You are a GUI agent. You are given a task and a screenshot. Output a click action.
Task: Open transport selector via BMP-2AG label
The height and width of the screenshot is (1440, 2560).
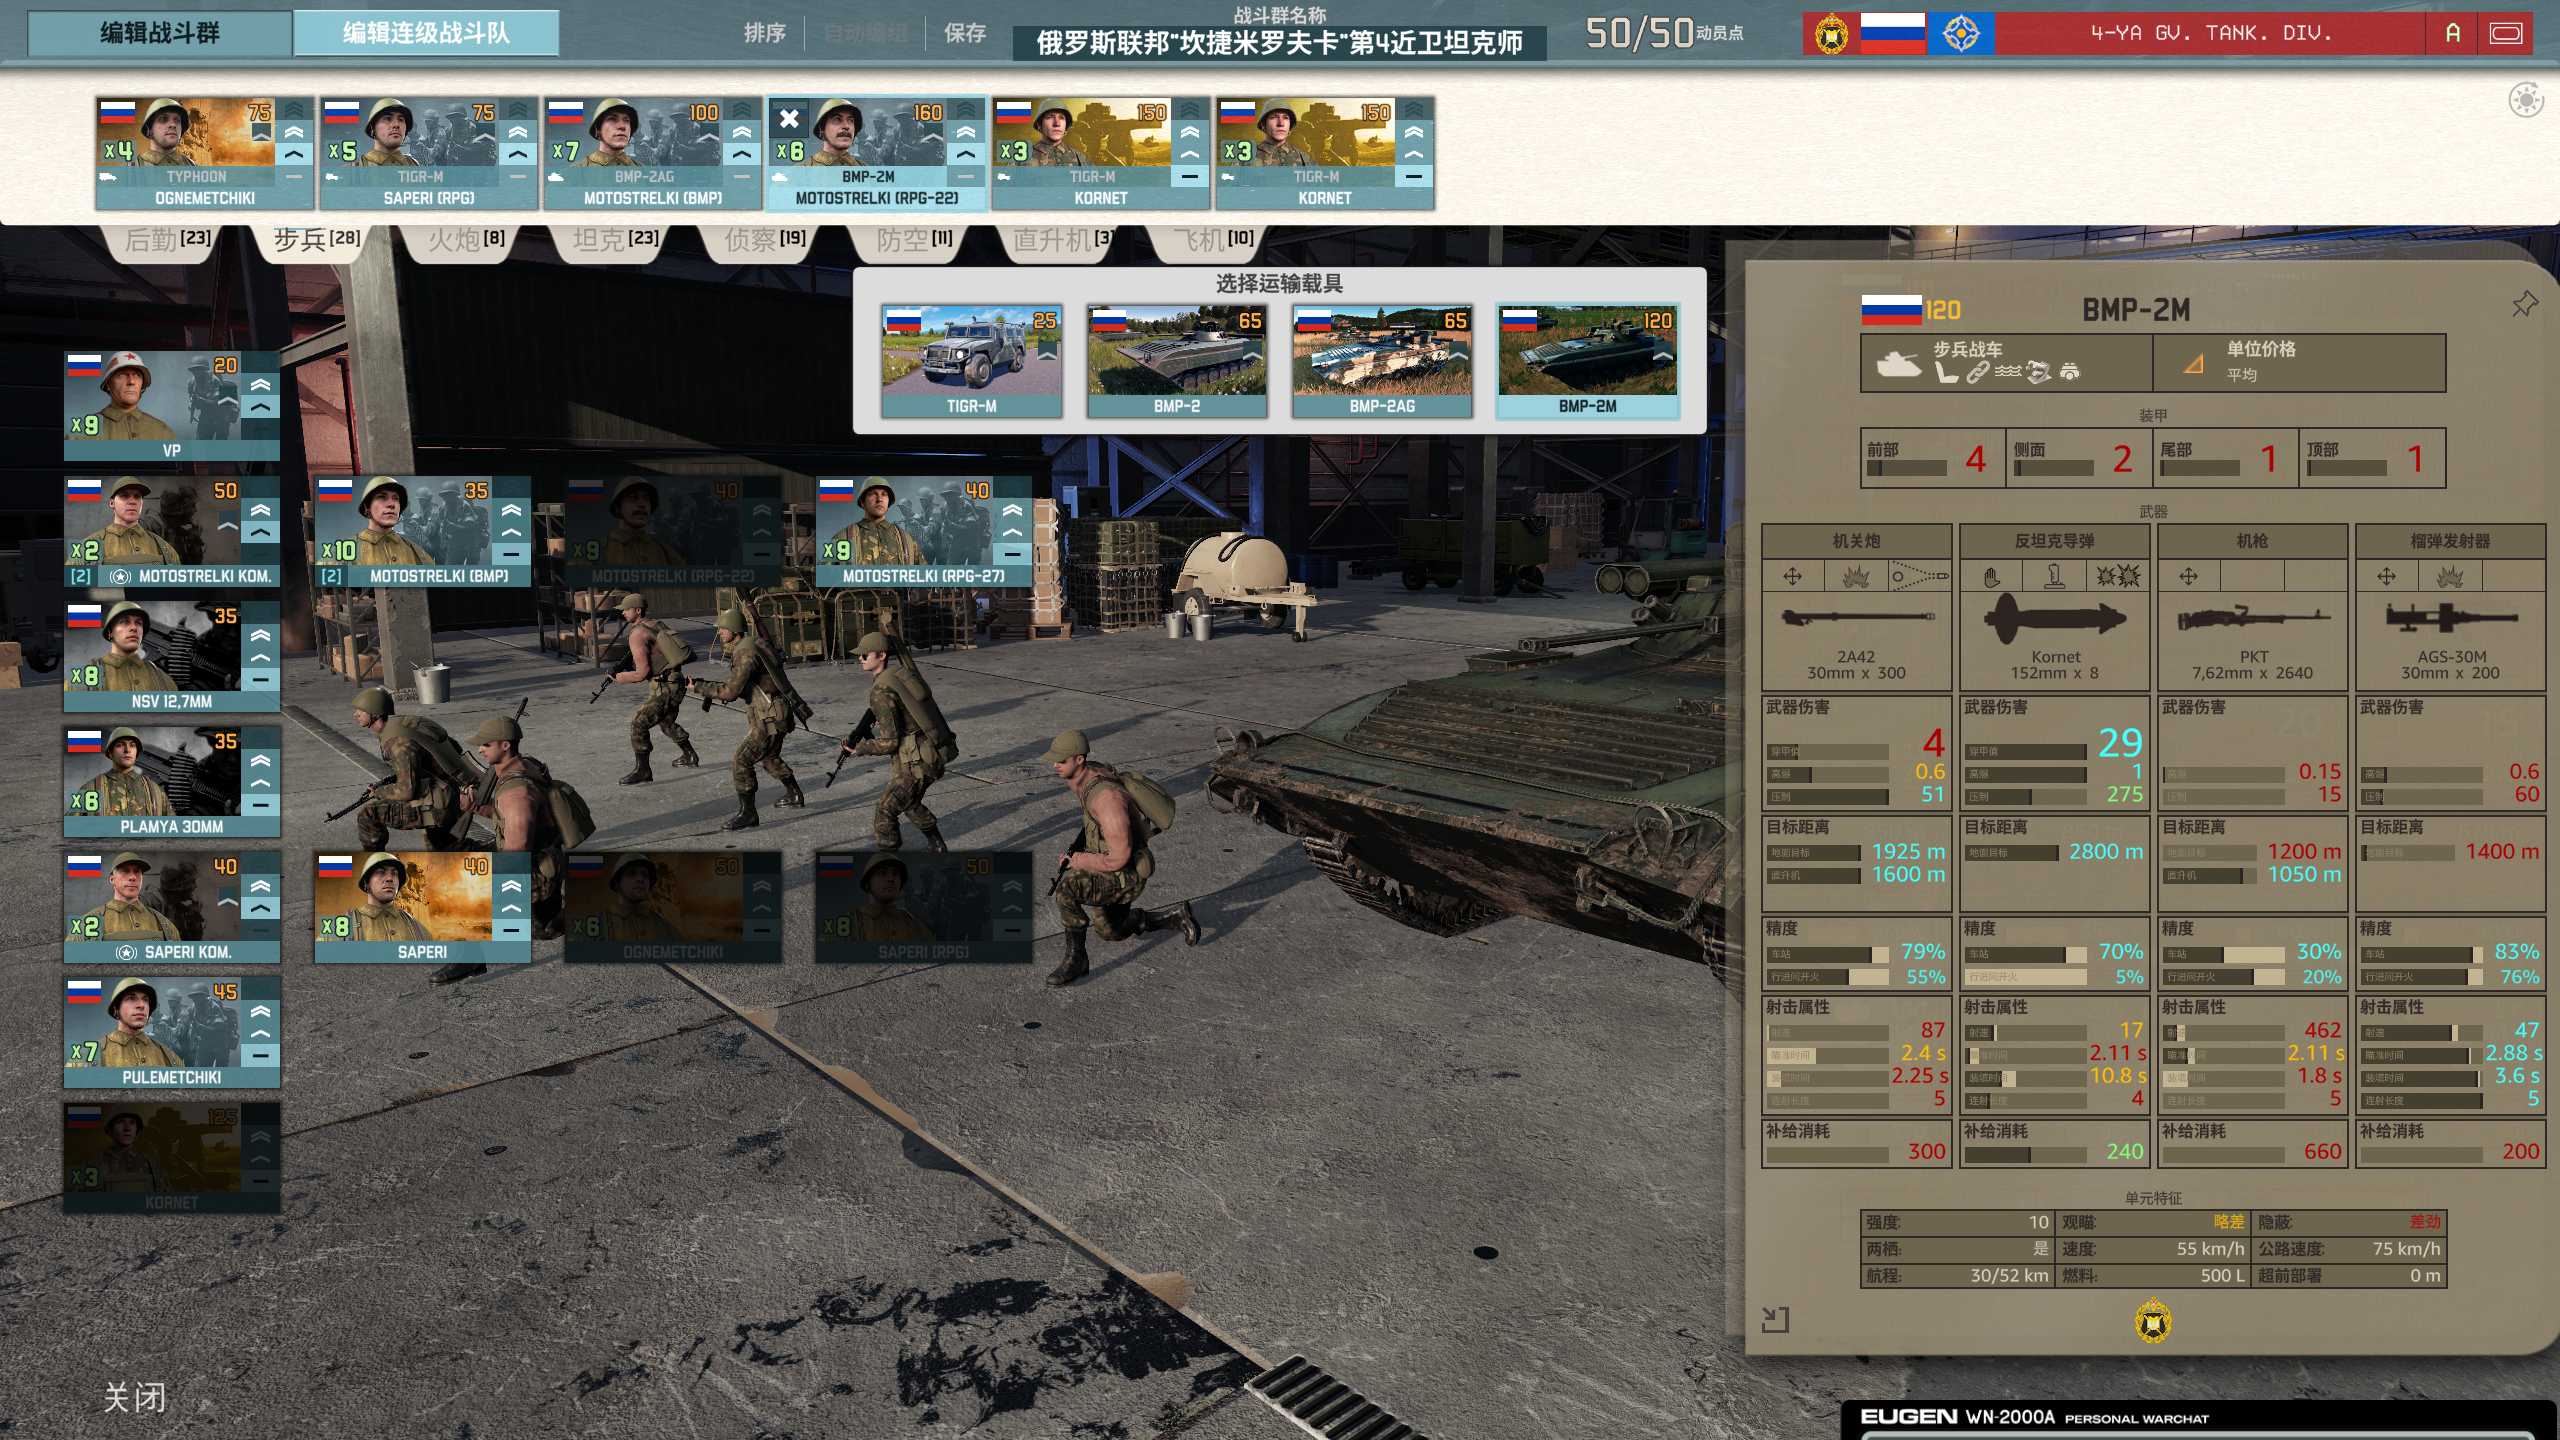click(644, 177)
